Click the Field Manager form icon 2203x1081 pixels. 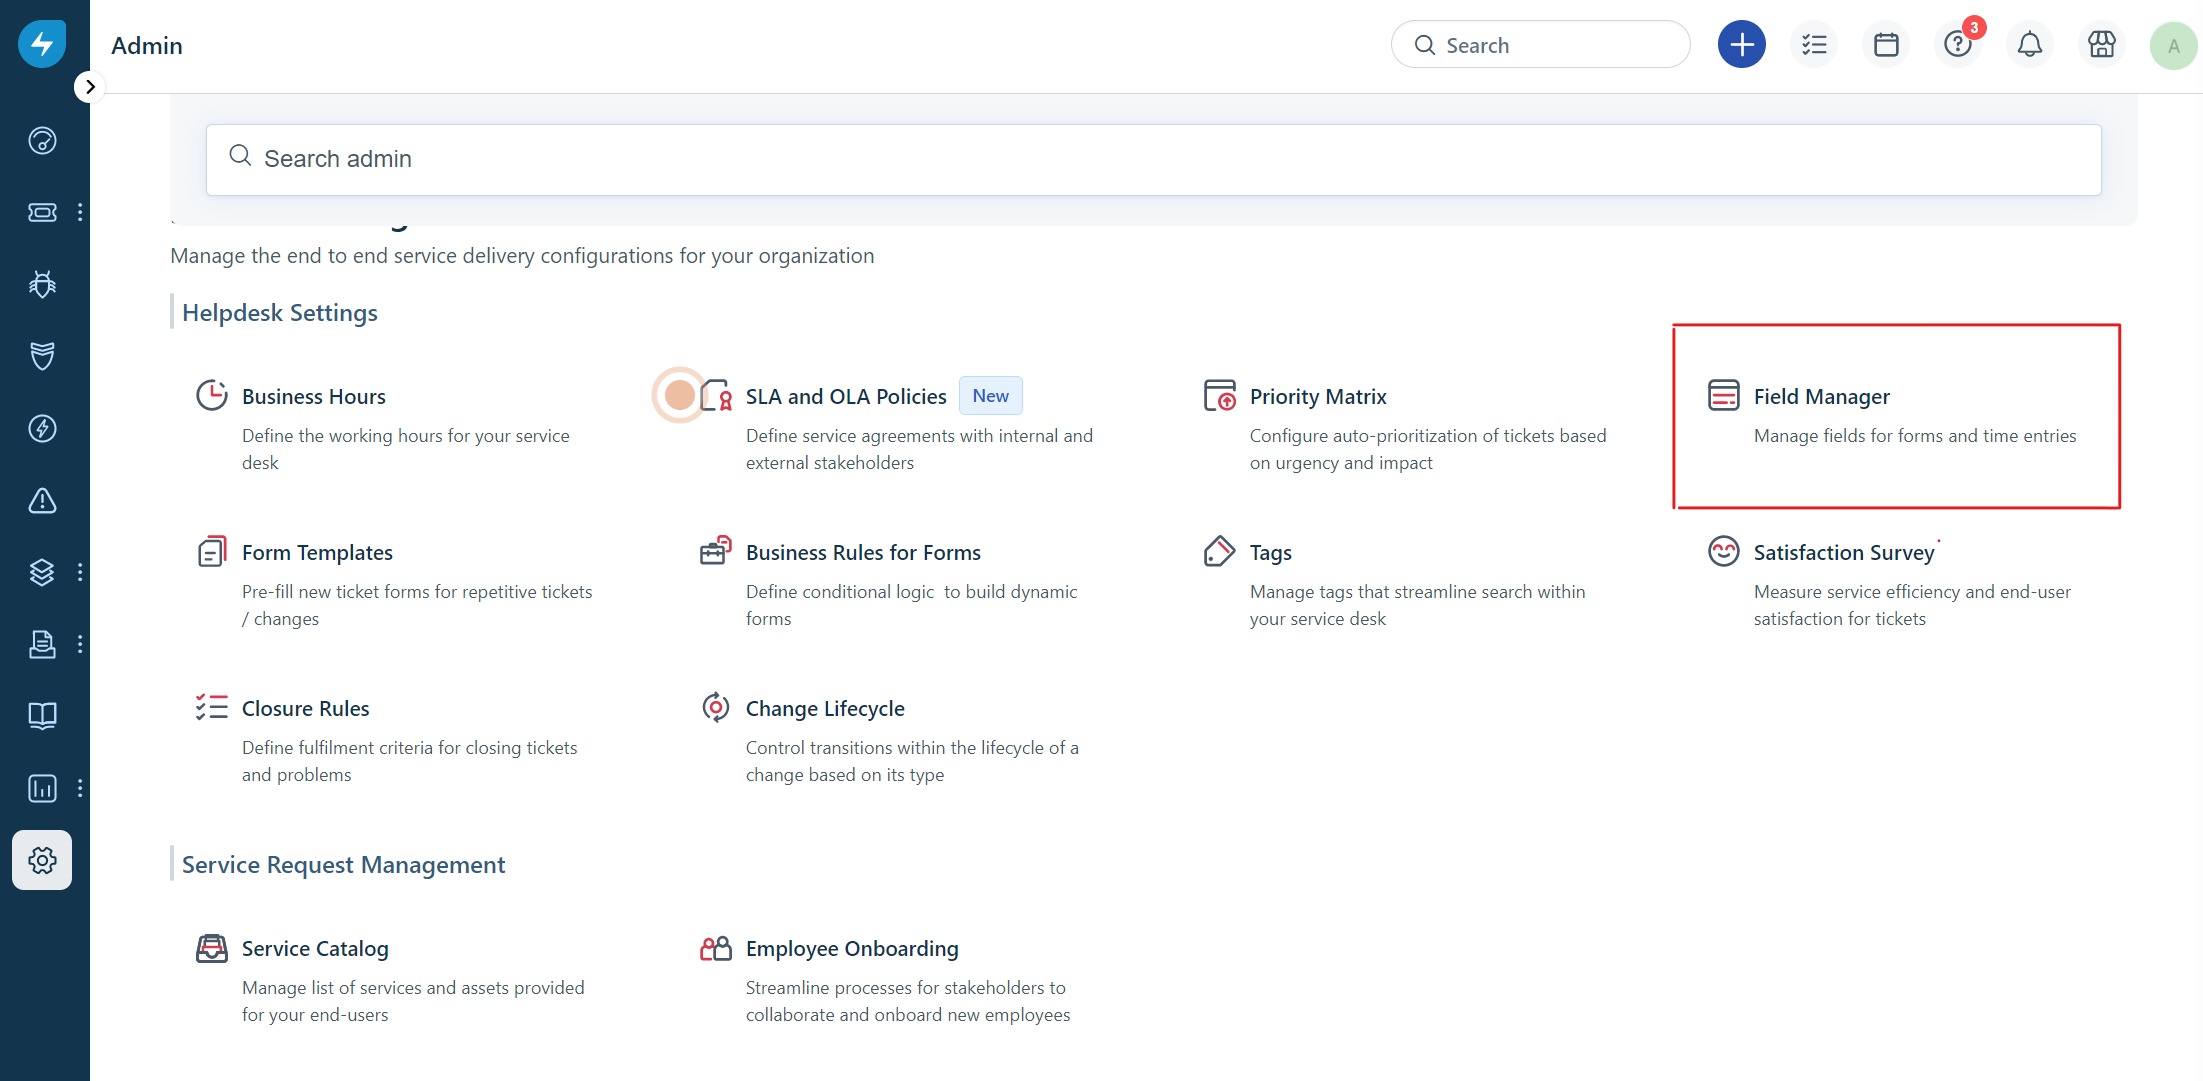tap(1724, 396)
